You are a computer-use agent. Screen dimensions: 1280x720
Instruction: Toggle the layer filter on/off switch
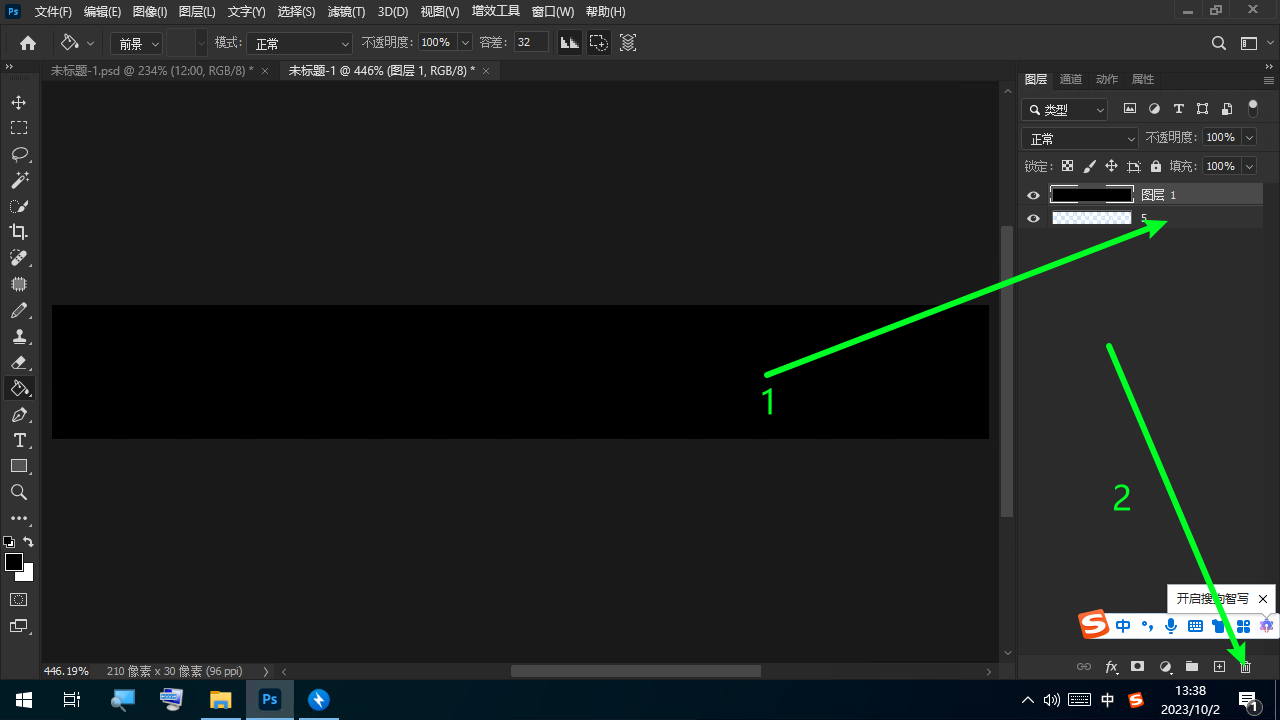pyautogui.click(x=1253, y=109)
